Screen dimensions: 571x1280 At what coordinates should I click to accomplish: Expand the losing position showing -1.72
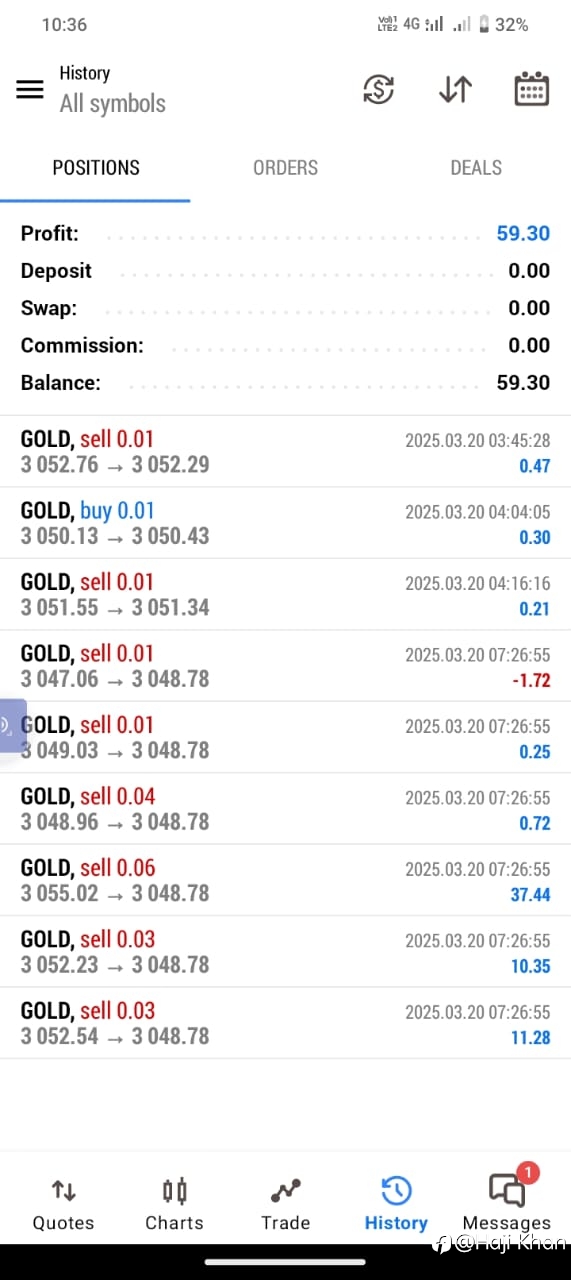click(x=285, y=666)
